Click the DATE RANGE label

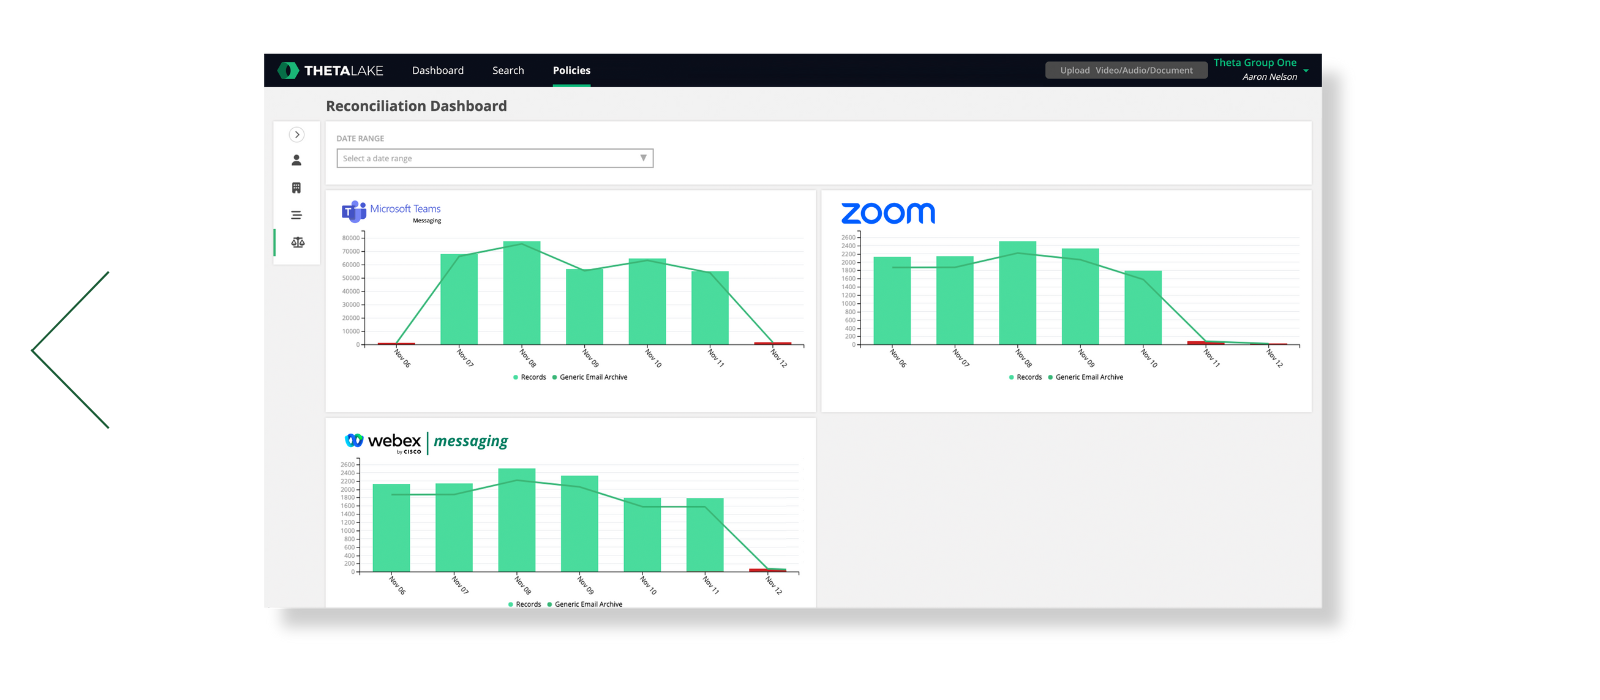click(x=360, y=139)
